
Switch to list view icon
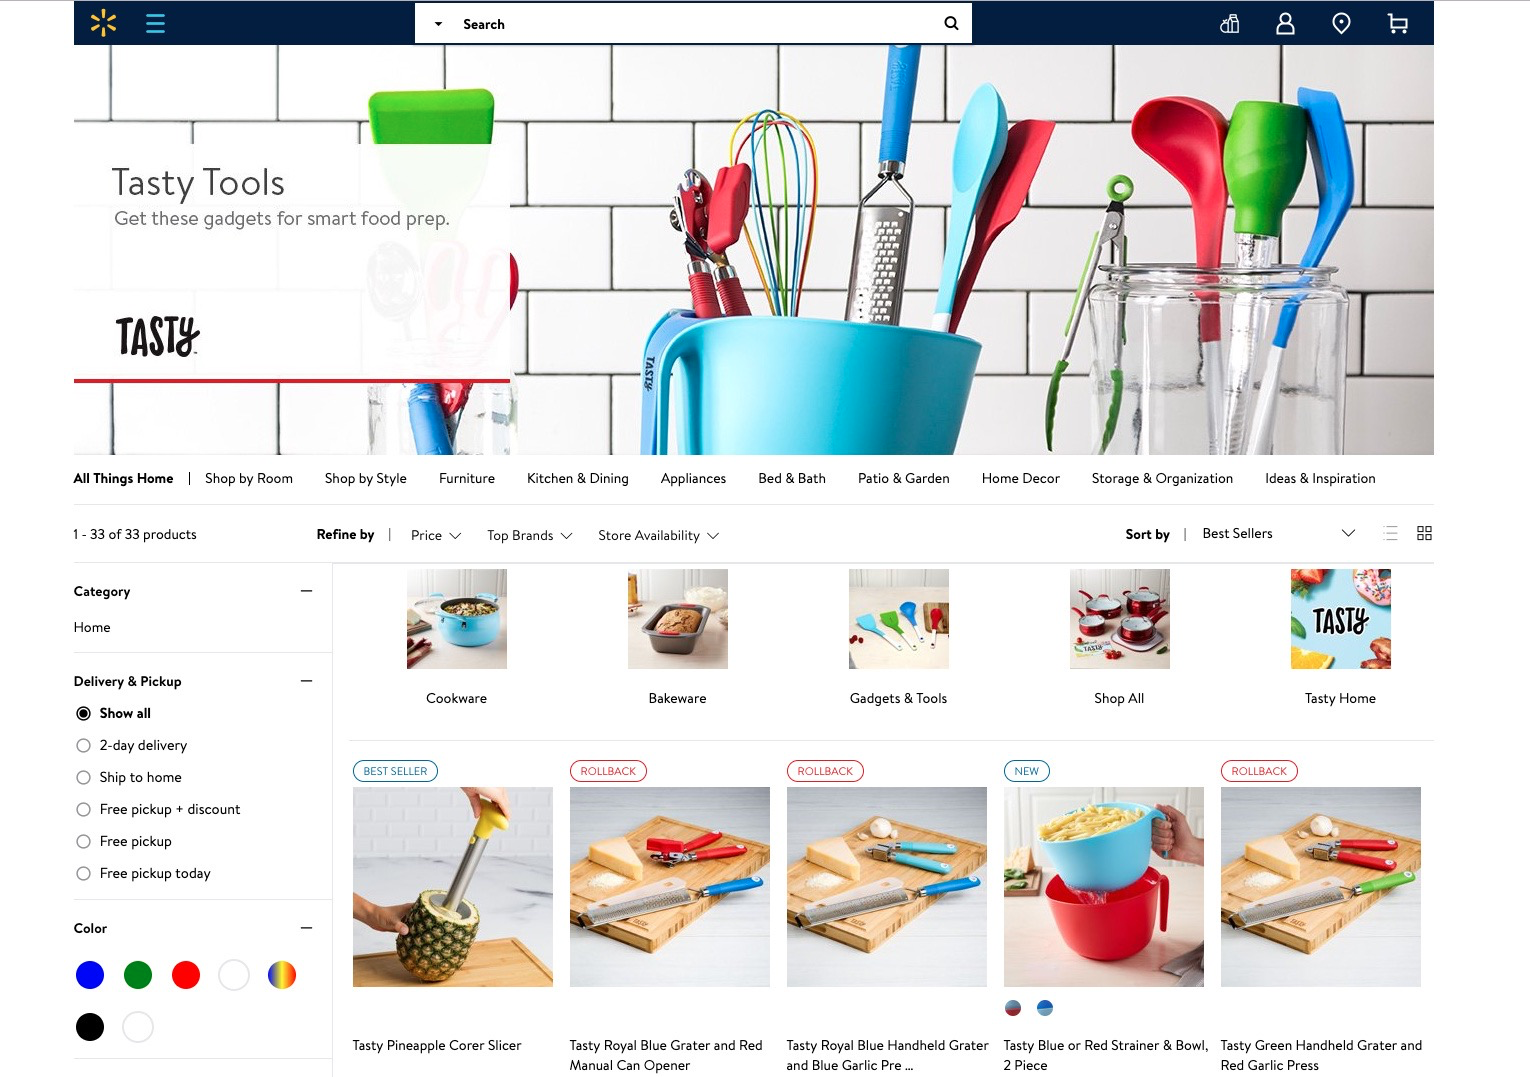(1390, 533)
